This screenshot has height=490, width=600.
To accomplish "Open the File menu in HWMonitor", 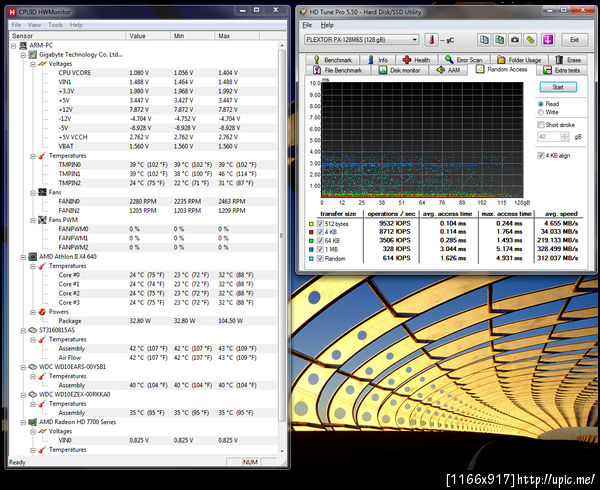I will tap(16, 25).
